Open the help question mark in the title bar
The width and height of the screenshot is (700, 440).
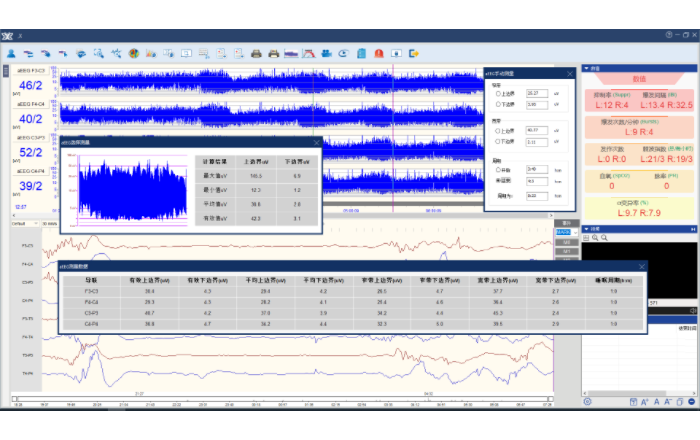pos(668,35)
